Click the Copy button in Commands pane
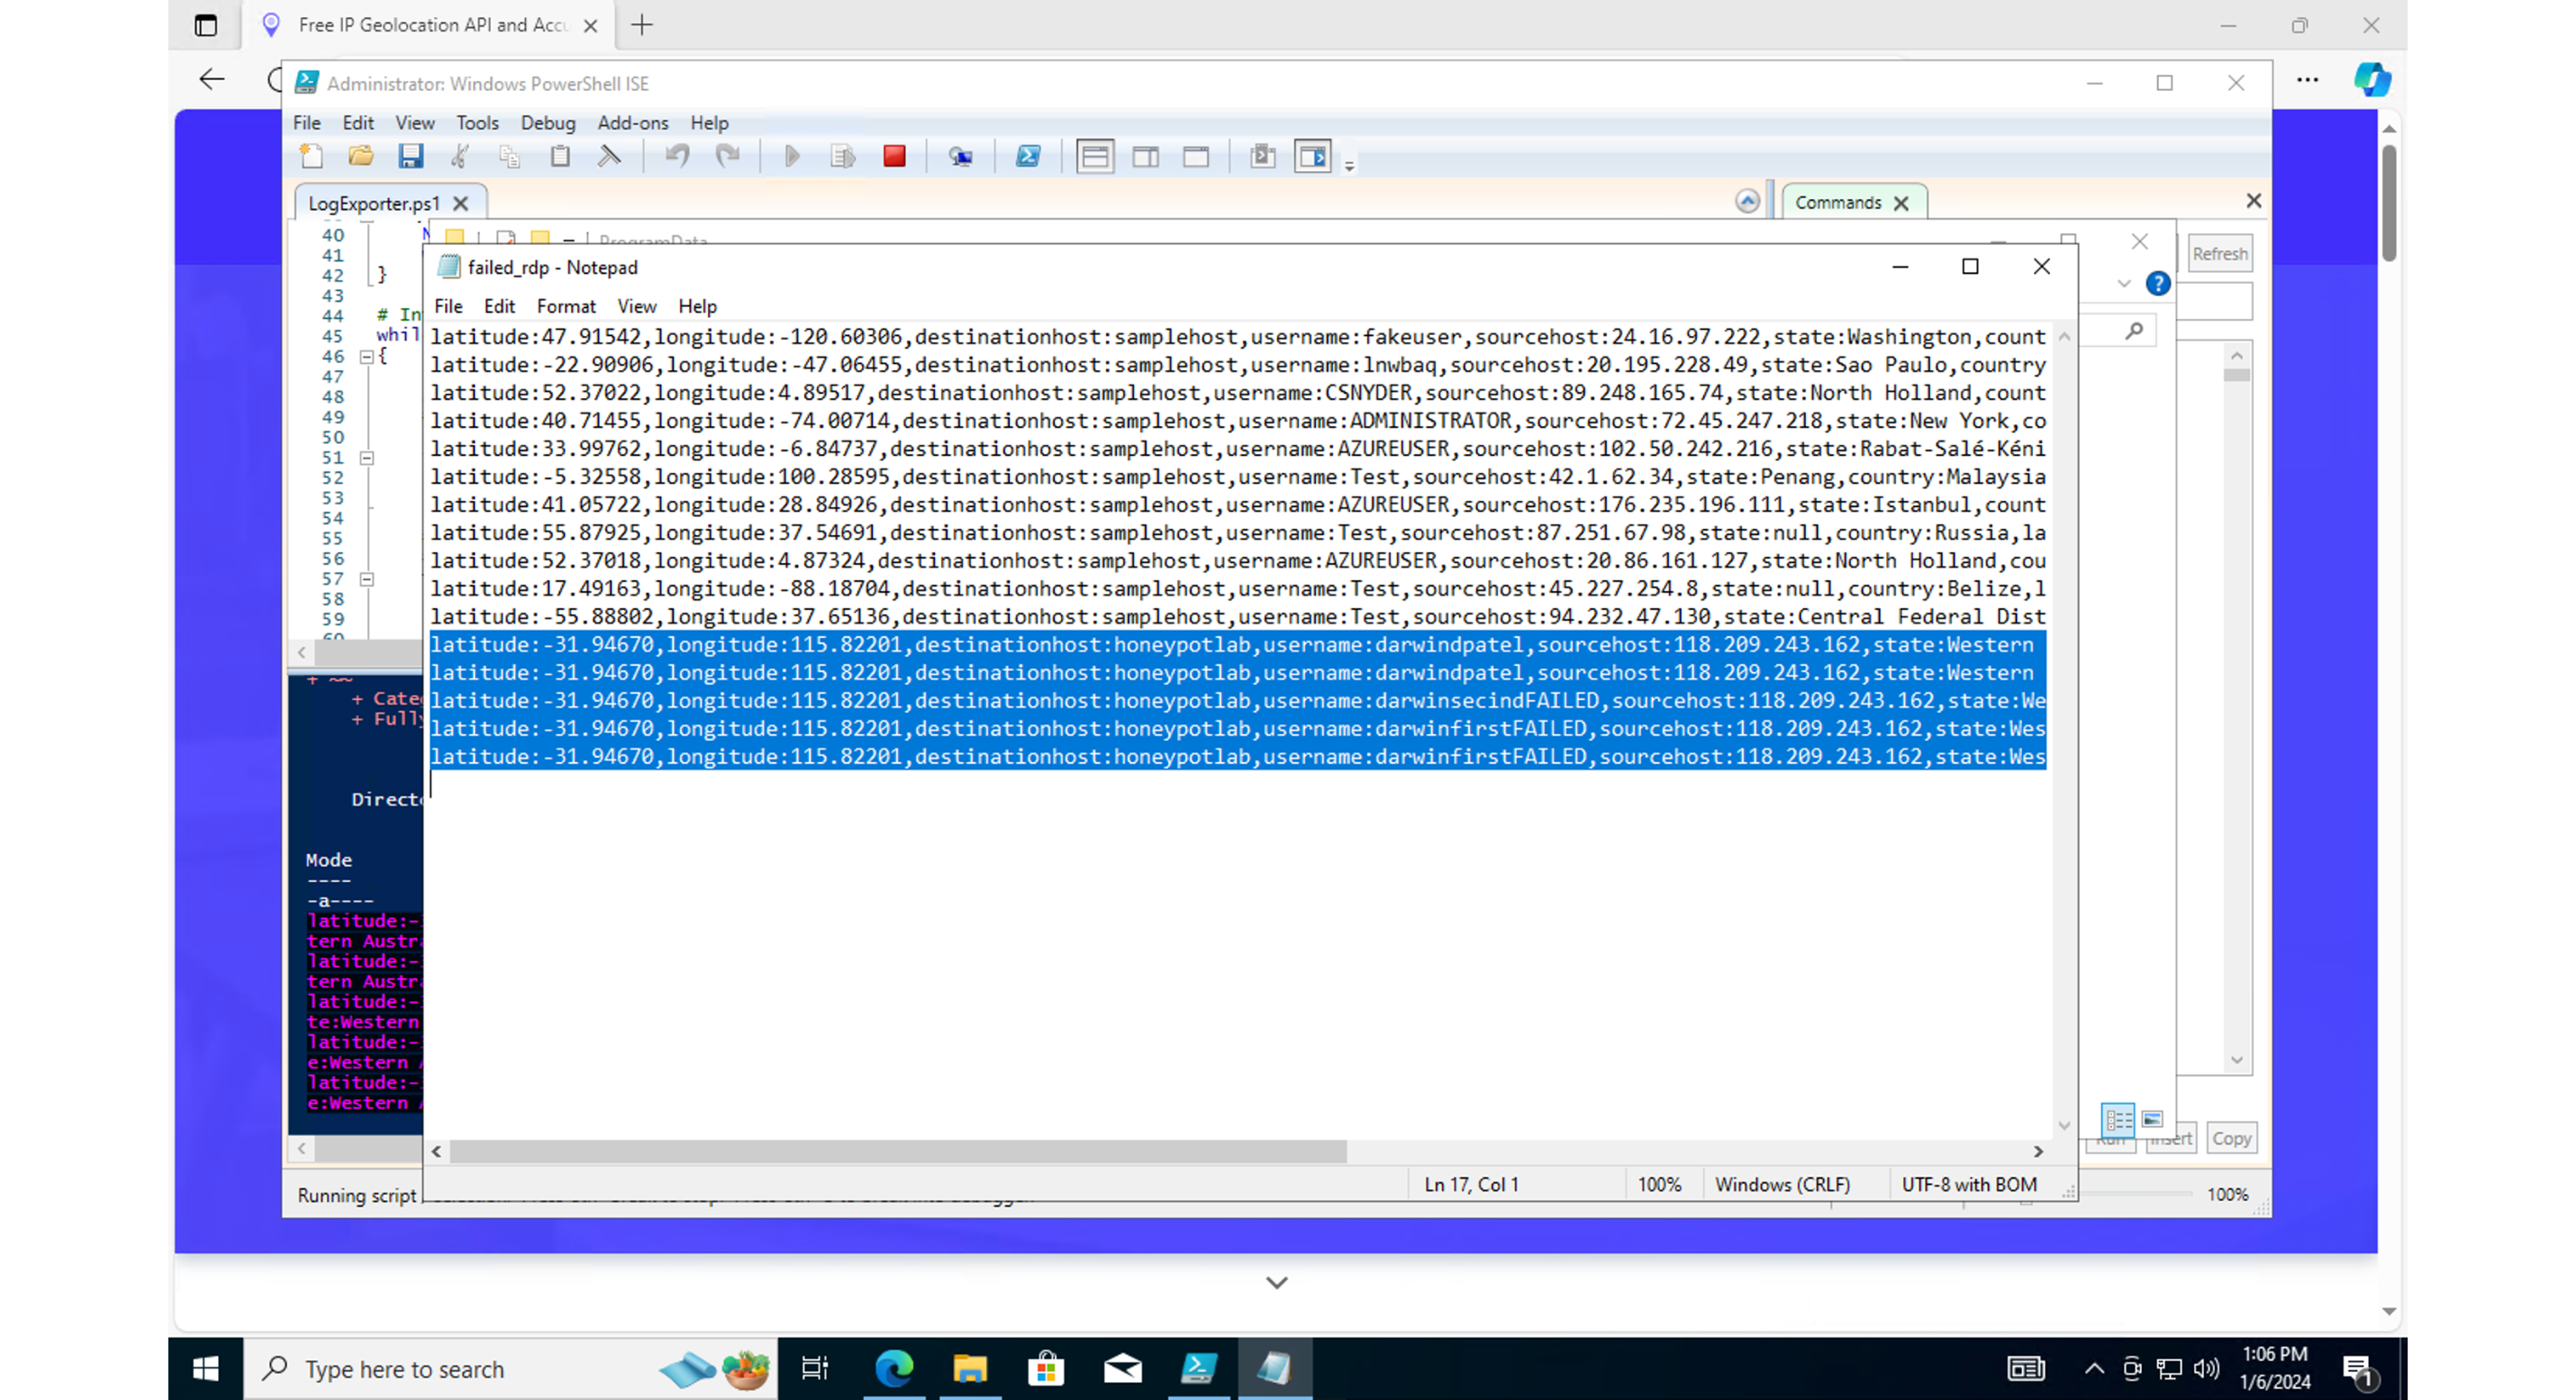The height and width of the screenshot is (1400, 2576). point(2231,1138)
